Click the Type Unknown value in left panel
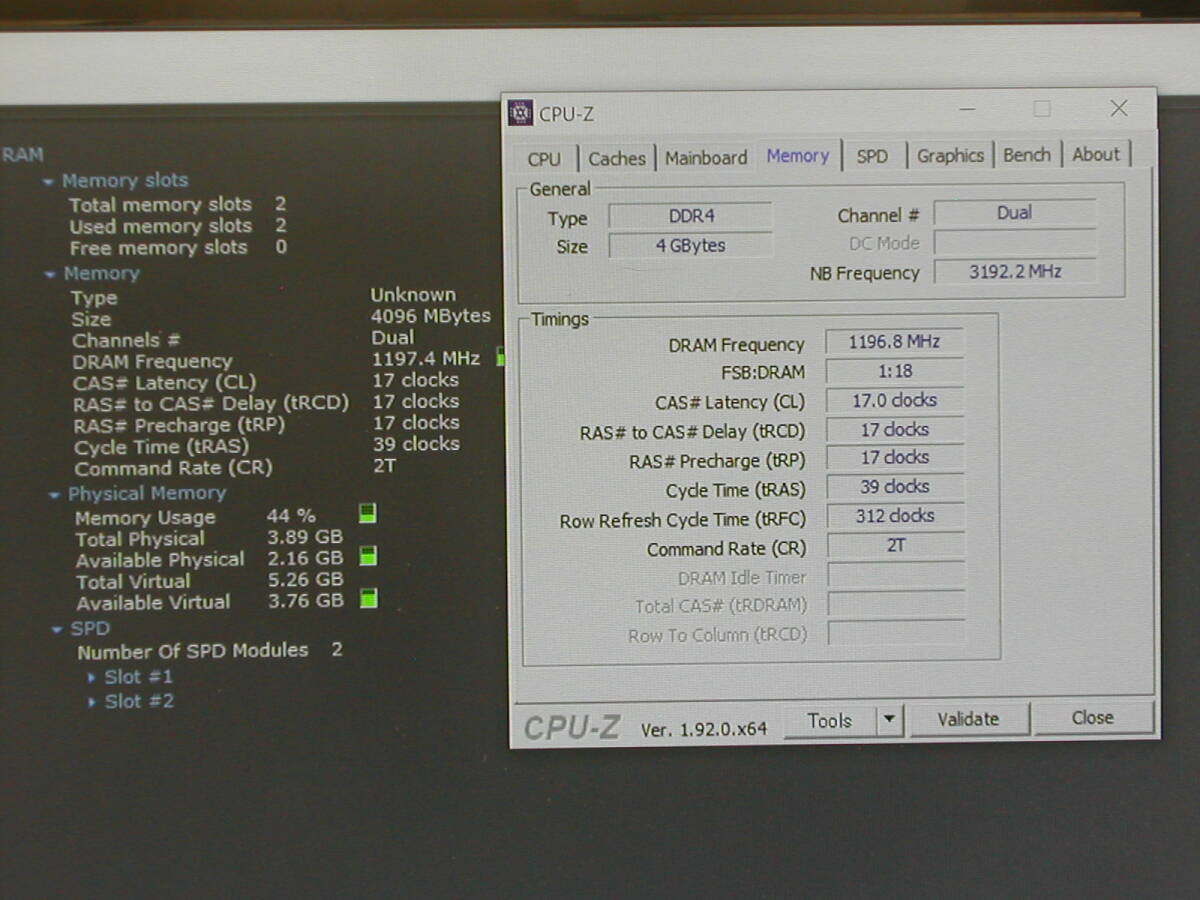The image size is (1200, 900). point(413,295)
